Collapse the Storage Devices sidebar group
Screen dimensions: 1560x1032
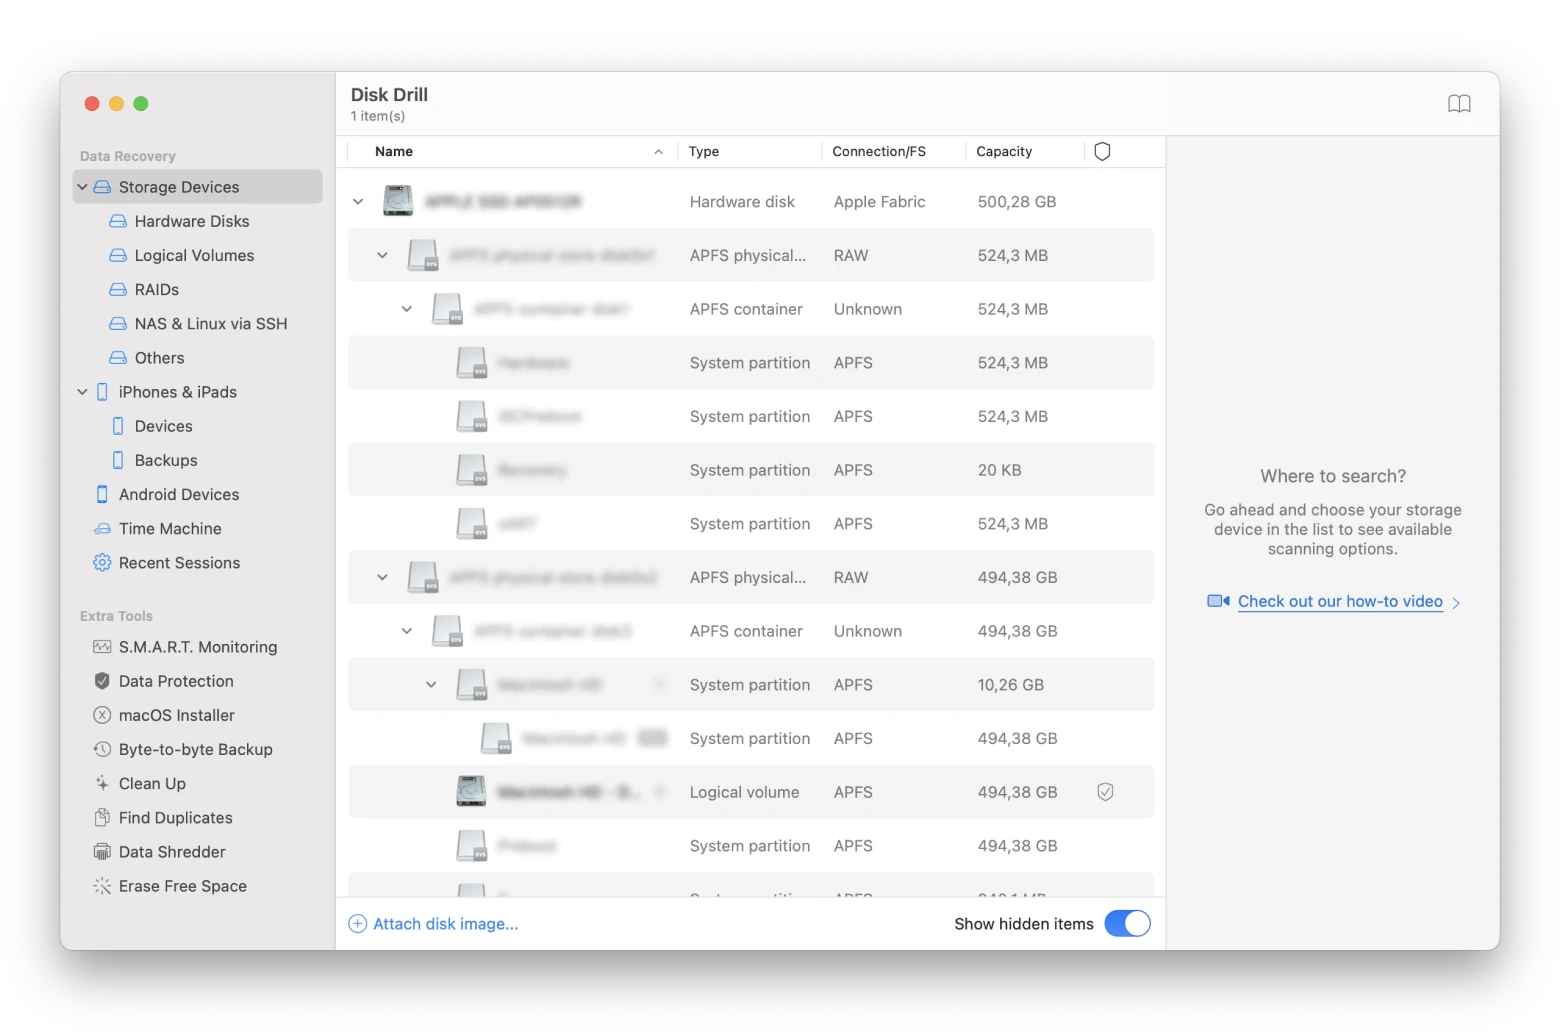(82, 187)
